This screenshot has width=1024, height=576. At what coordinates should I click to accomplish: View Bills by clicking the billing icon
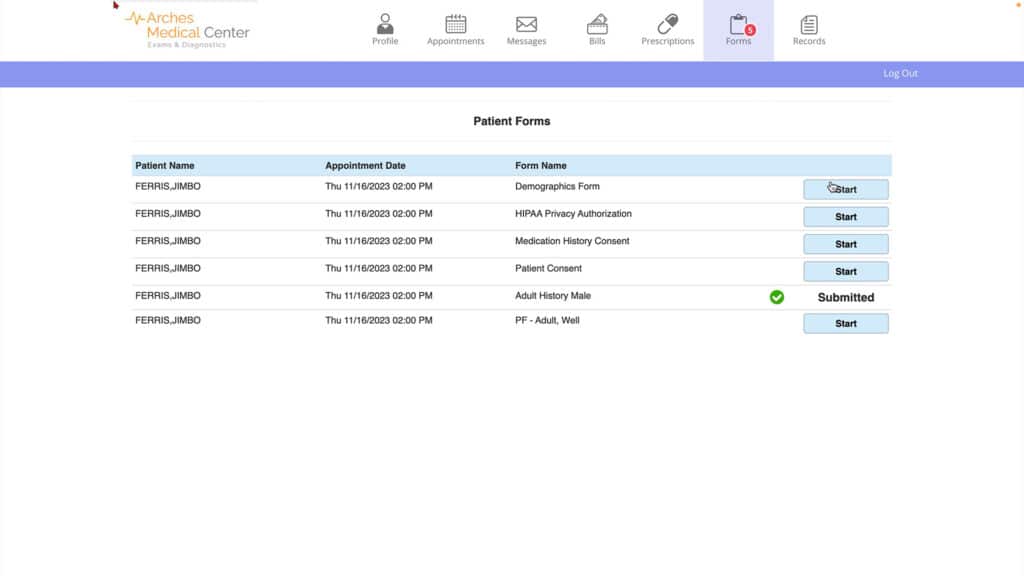pyautogui.click(x=597, y=22)
